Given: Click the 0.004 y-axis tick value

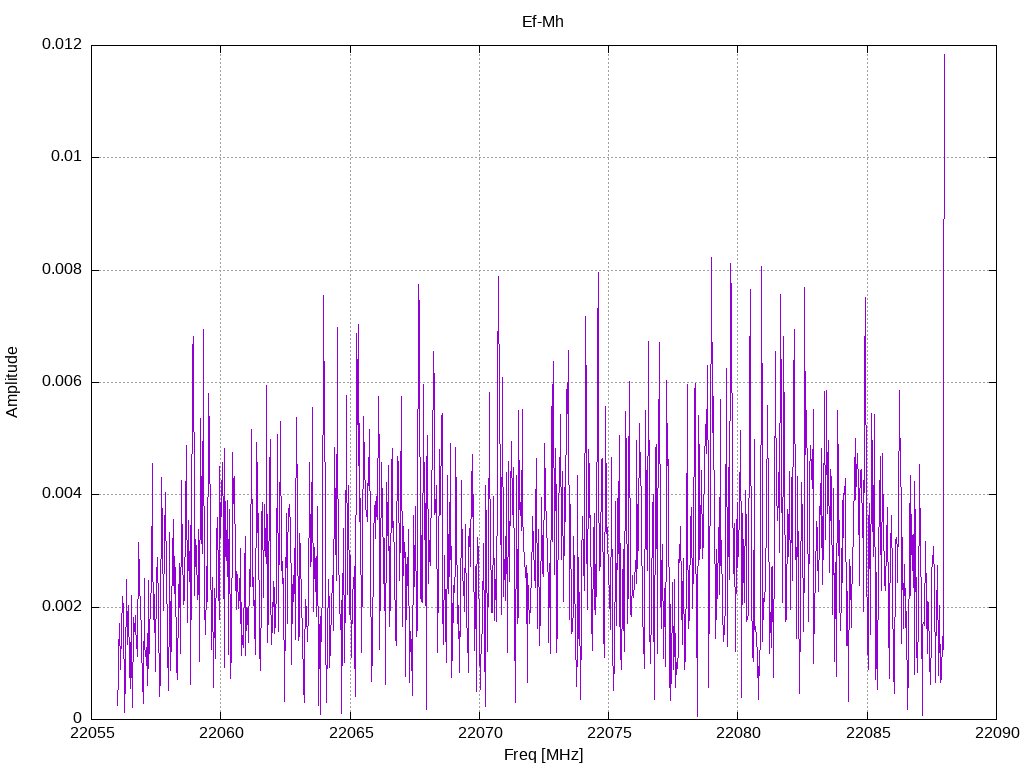Looking at the screenshot, I should pyautogui.click(x=62, y=494).
